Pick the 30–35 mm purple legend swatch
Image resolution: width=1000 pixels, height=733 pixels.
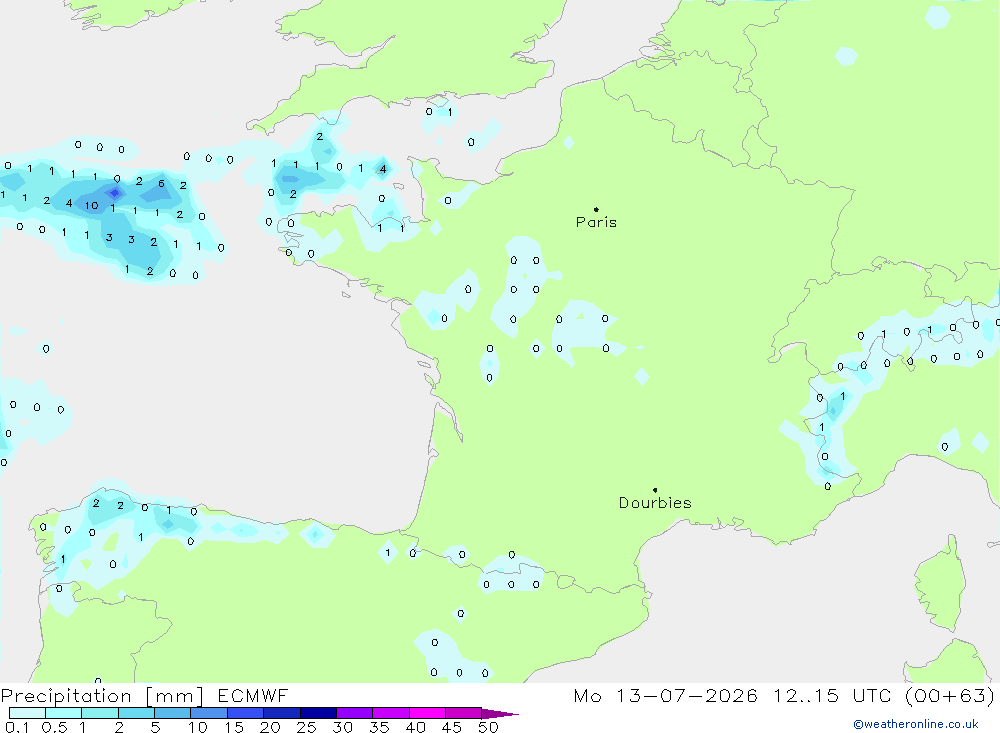click(x=354, y=713)
